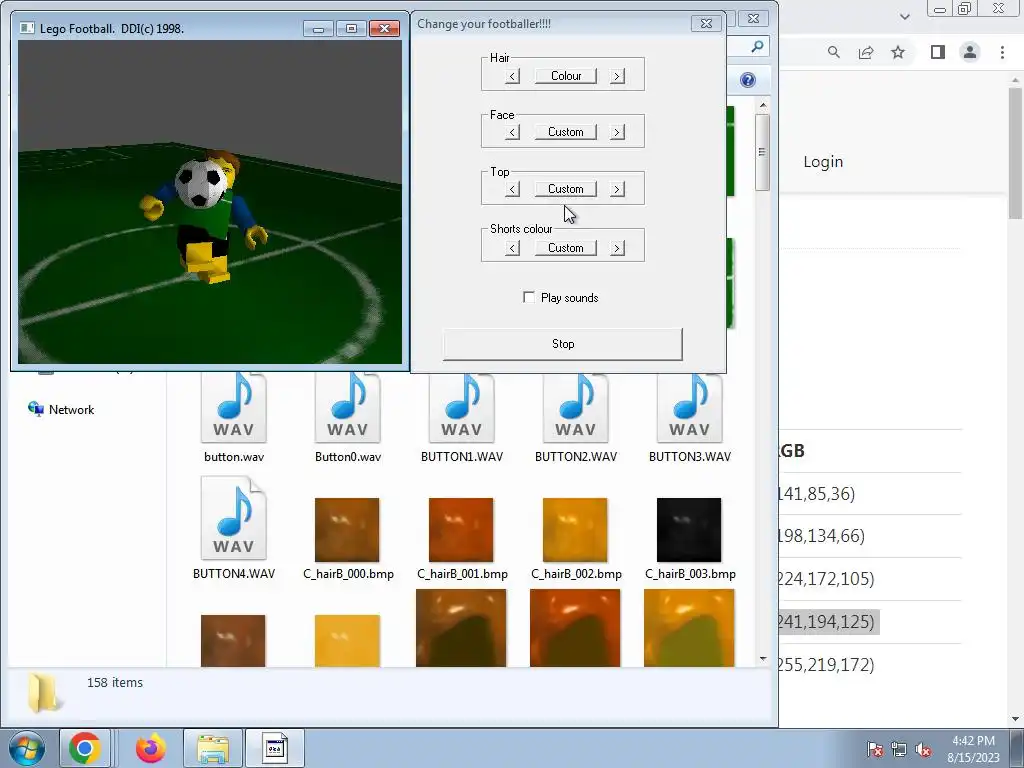Screen dimensions: 1024x768
Task: Click the Shorts colour Custom button
Action: coord(566,248)
